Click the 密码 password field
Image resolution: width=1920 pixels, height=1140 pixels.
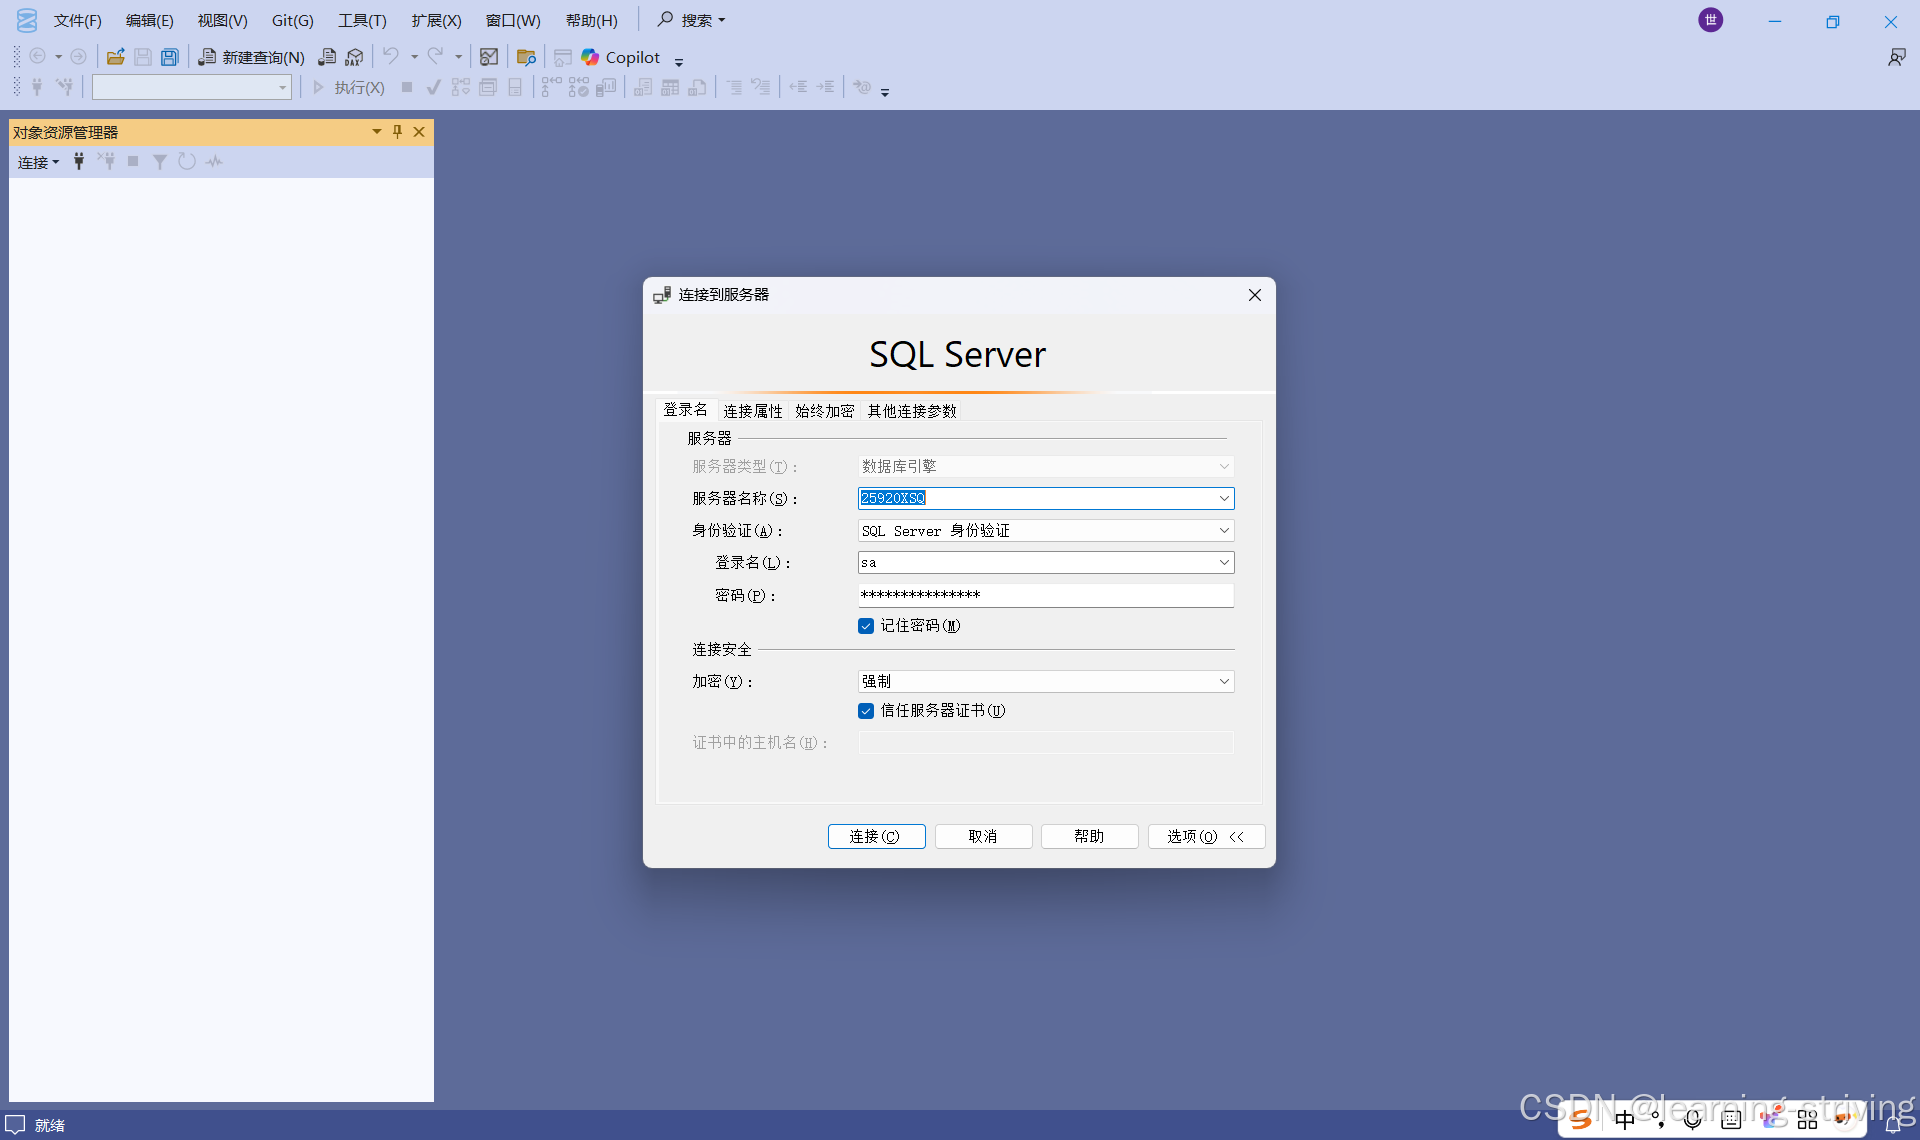click(x=1045, y=595)
